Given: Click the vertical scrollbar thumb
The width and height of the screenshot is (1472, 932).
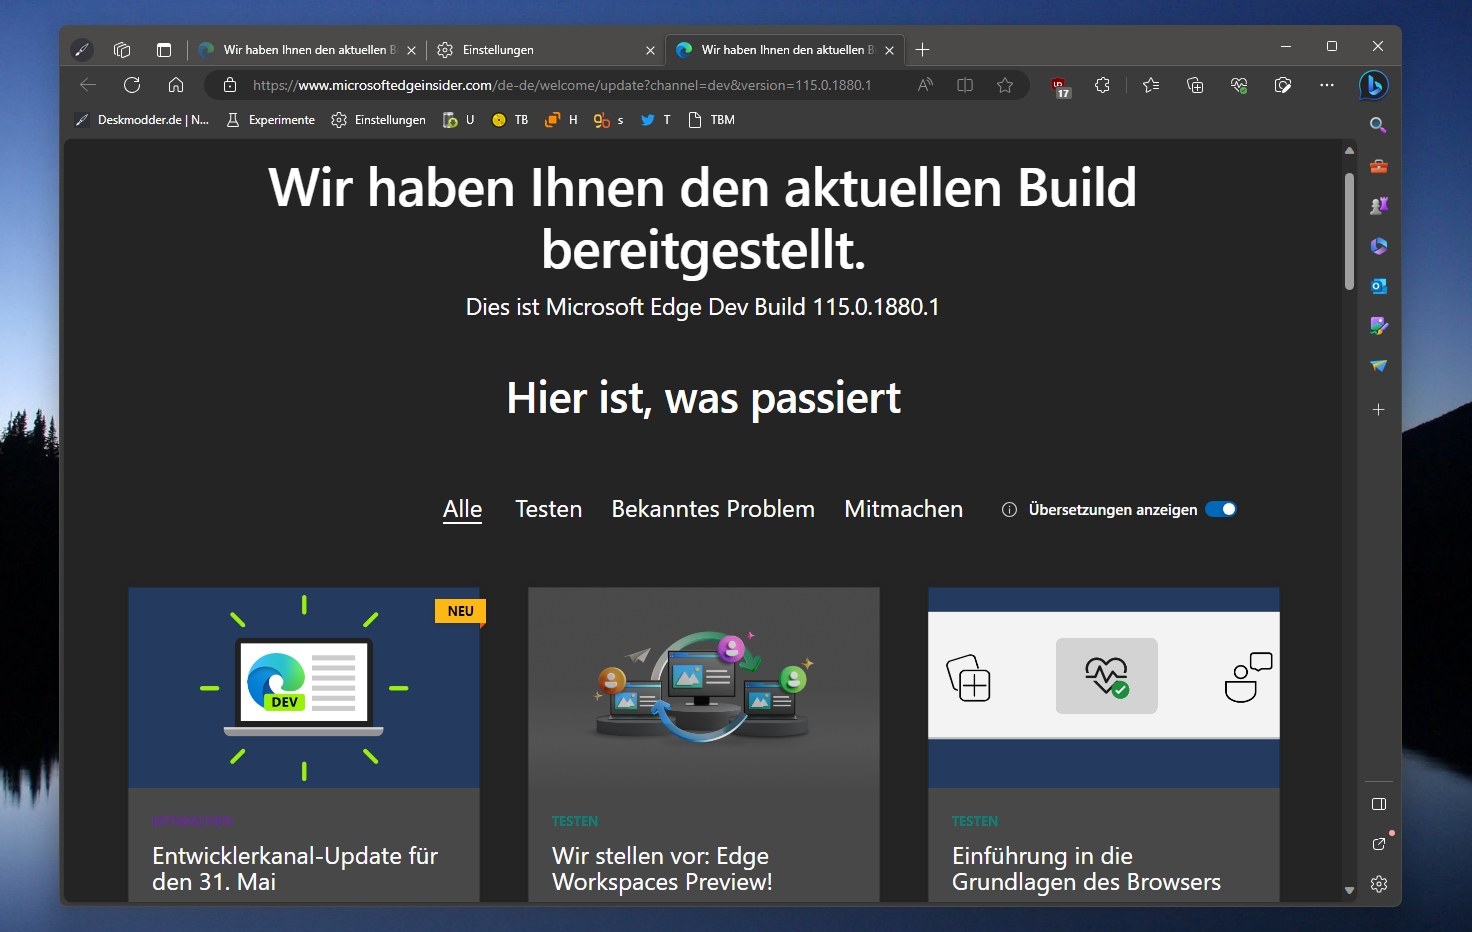Looking at the screenshot, I should [x=1349, y=232].
